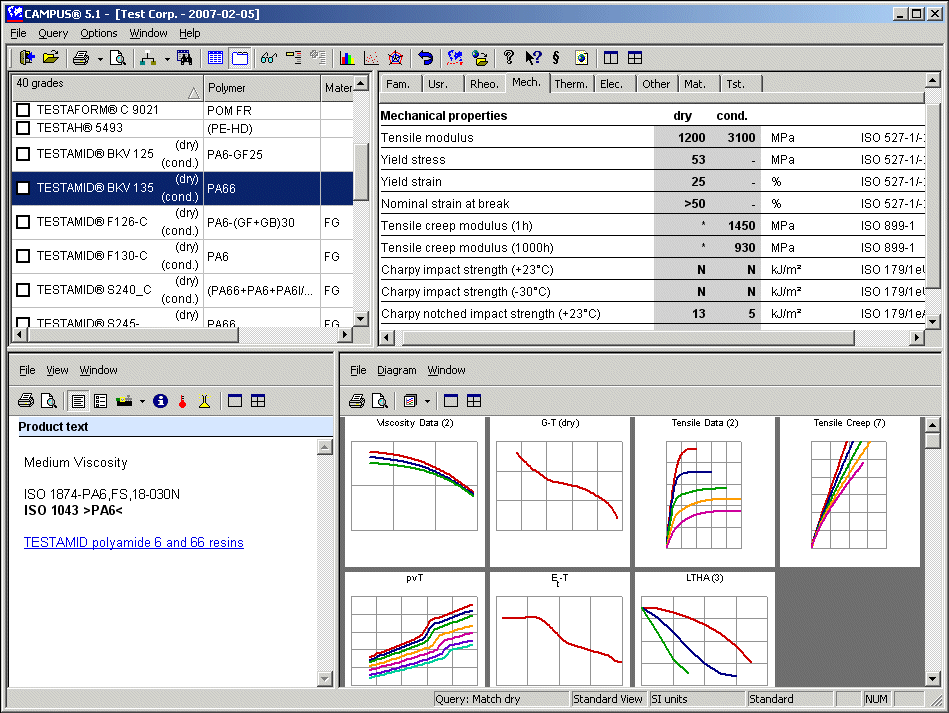Screen dimensions: 949x713
Task: Click the spider web radar chart icon
Action: (396, 58)
